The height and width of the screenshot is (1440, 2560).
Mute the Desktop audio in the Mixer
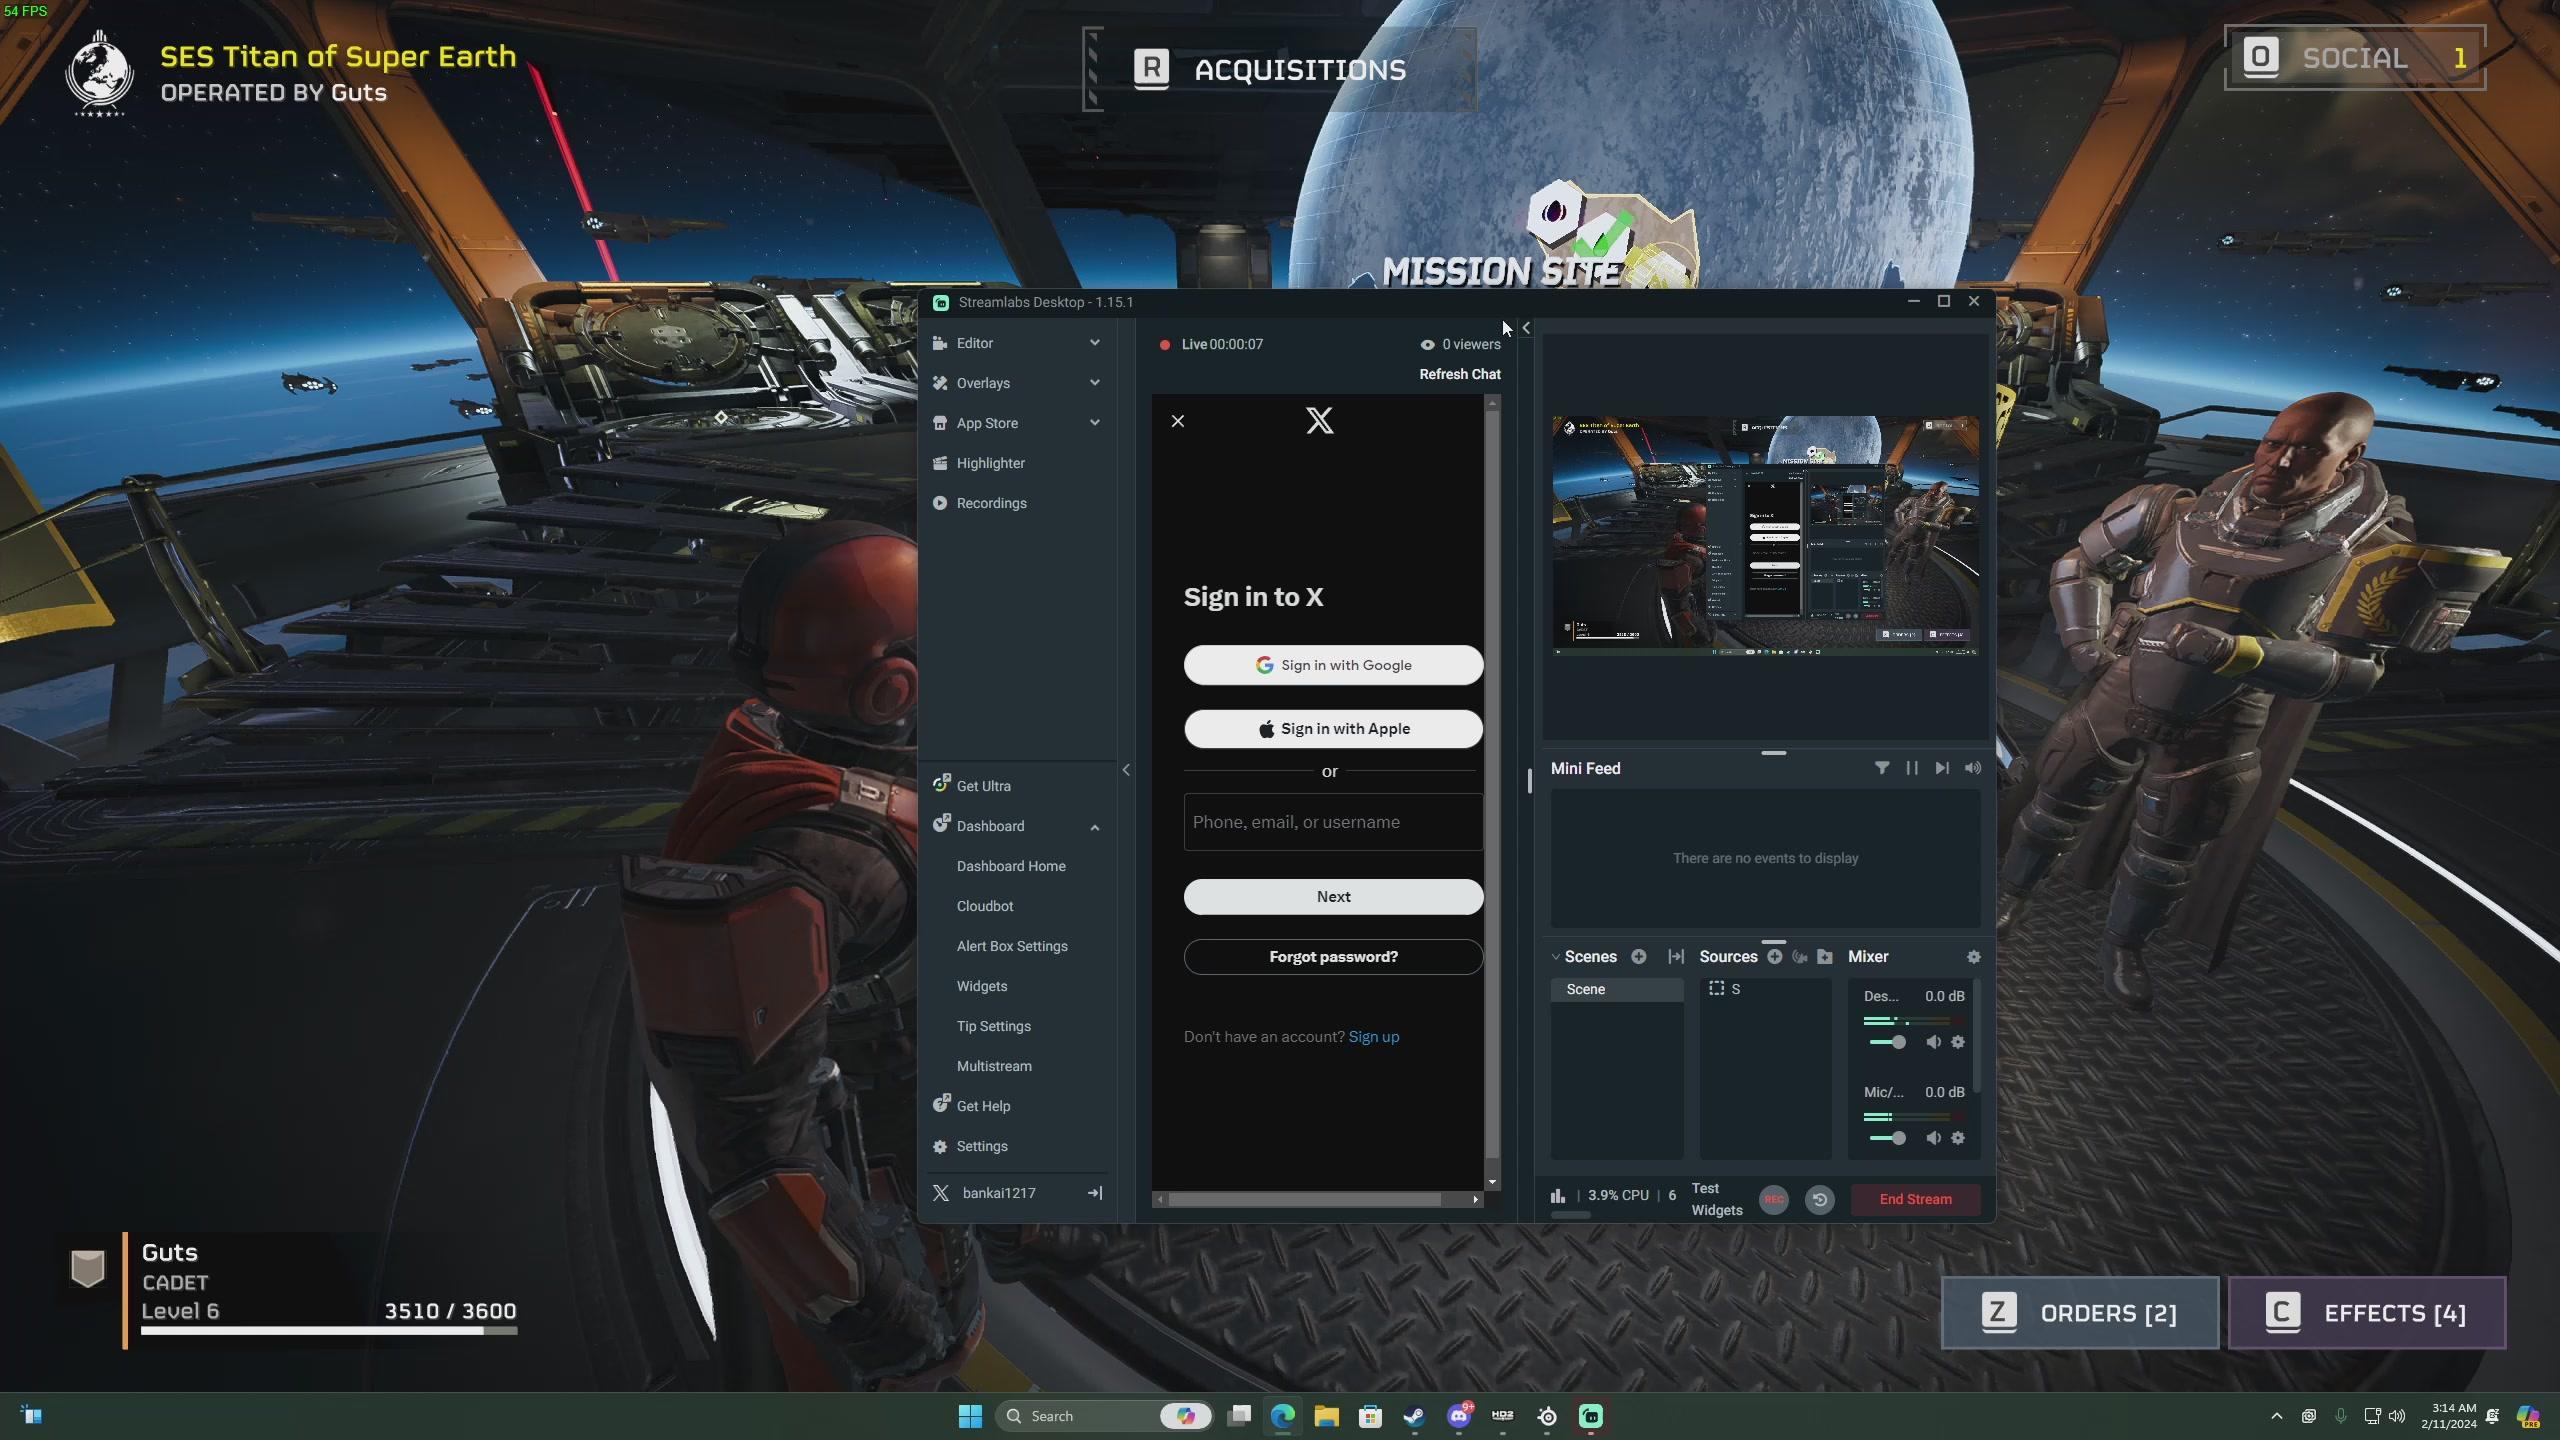(x=1934, y=1041)
